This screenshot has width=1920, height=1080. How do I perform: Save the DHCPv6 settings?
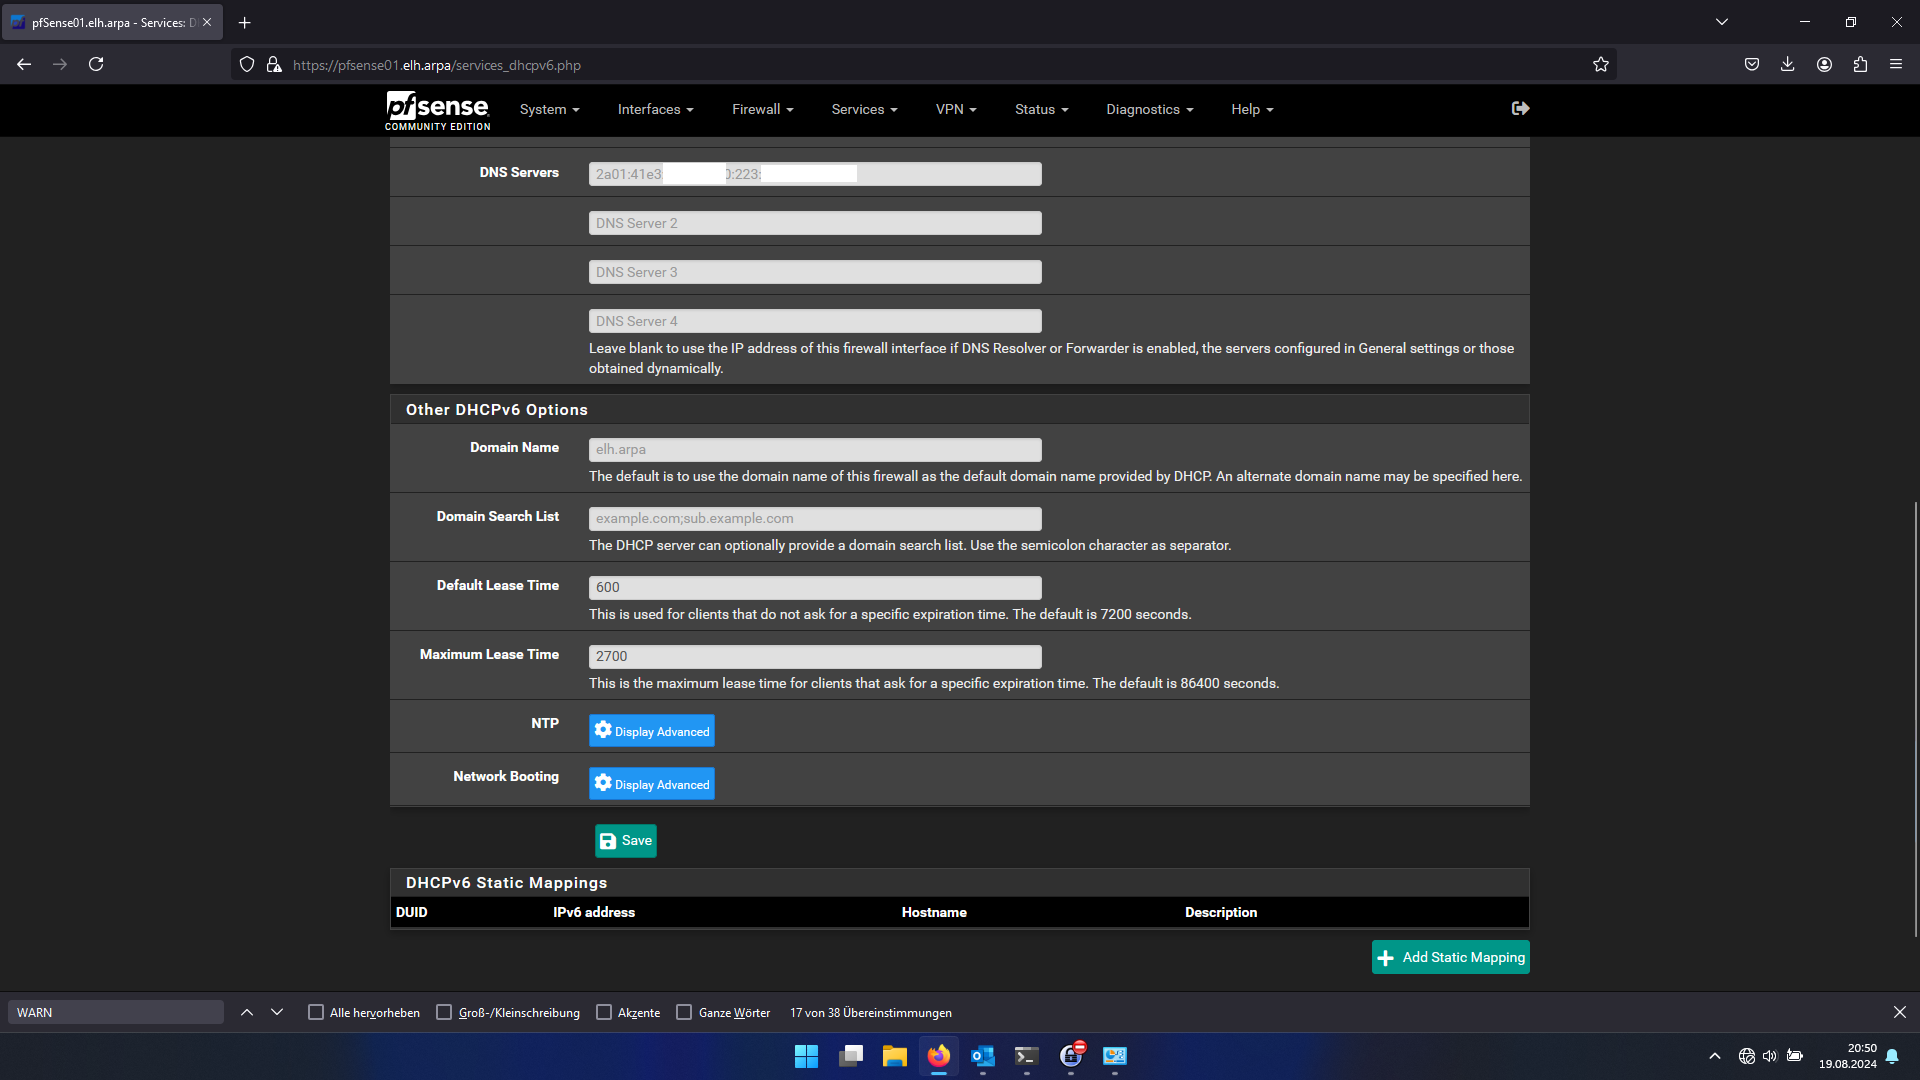click(x=626, y=841)
